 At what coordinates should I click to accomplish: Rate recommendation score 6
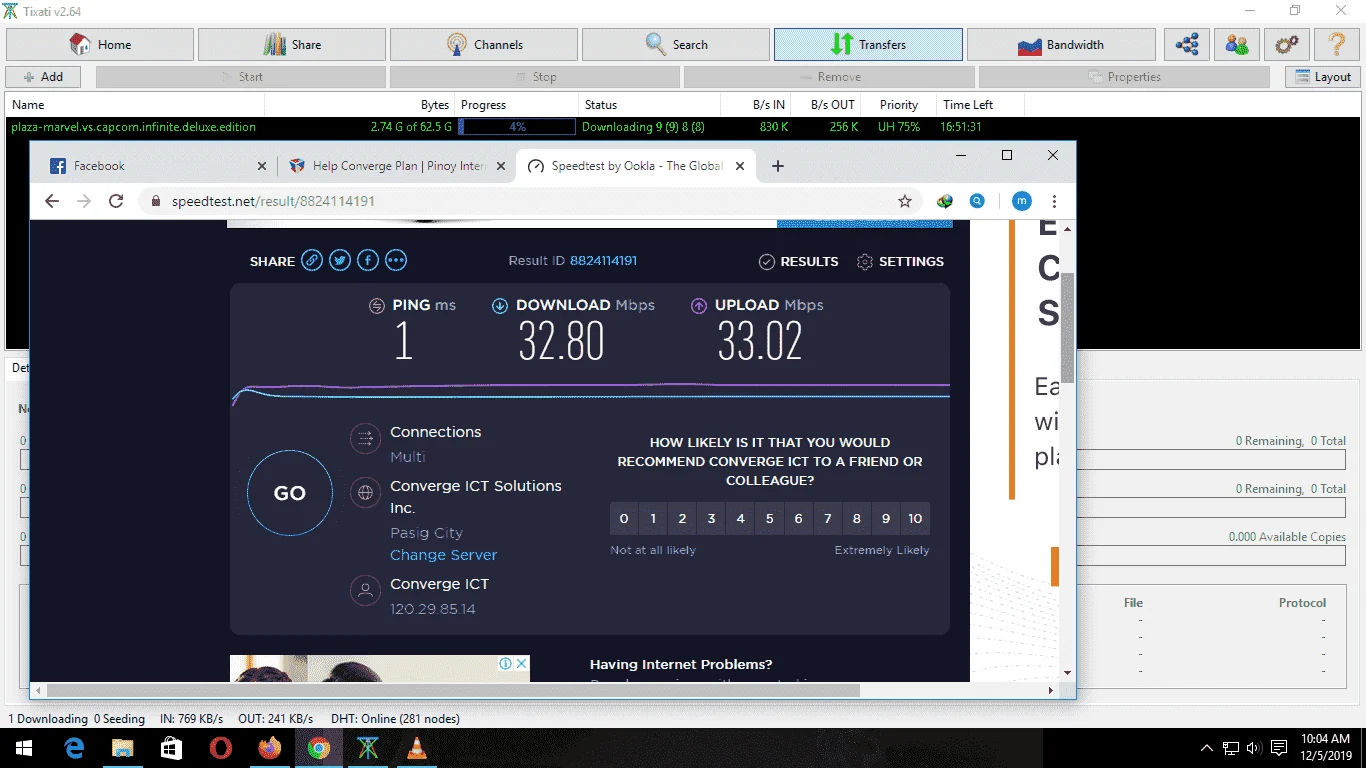799,518
